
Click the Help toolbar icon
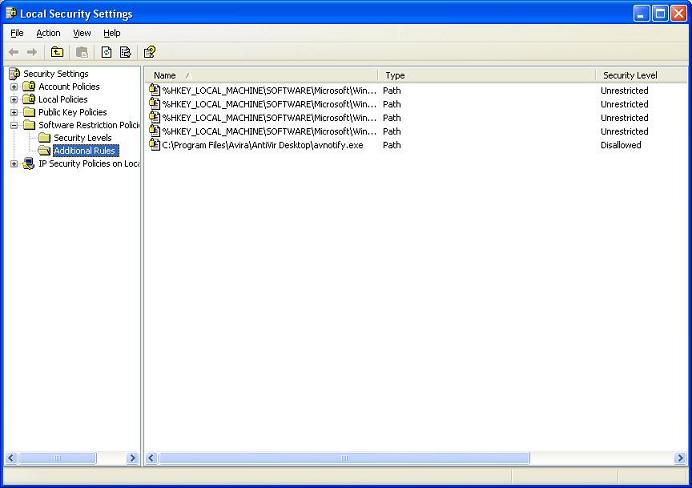(x=150, y=52)
